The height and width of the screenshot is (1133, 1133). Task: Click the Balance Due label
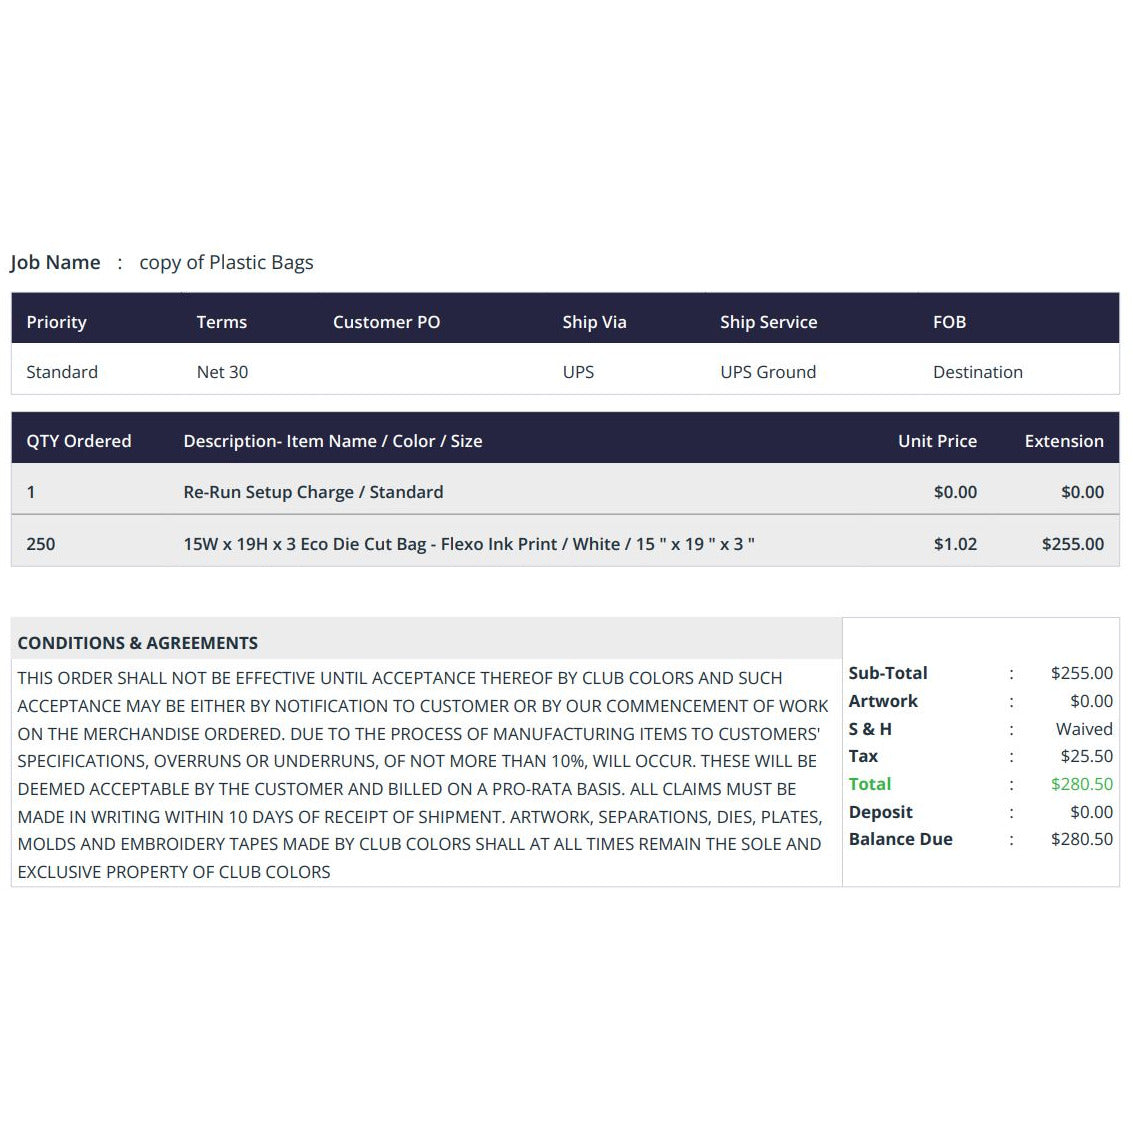pyautogui.click(x=900, y=839)
